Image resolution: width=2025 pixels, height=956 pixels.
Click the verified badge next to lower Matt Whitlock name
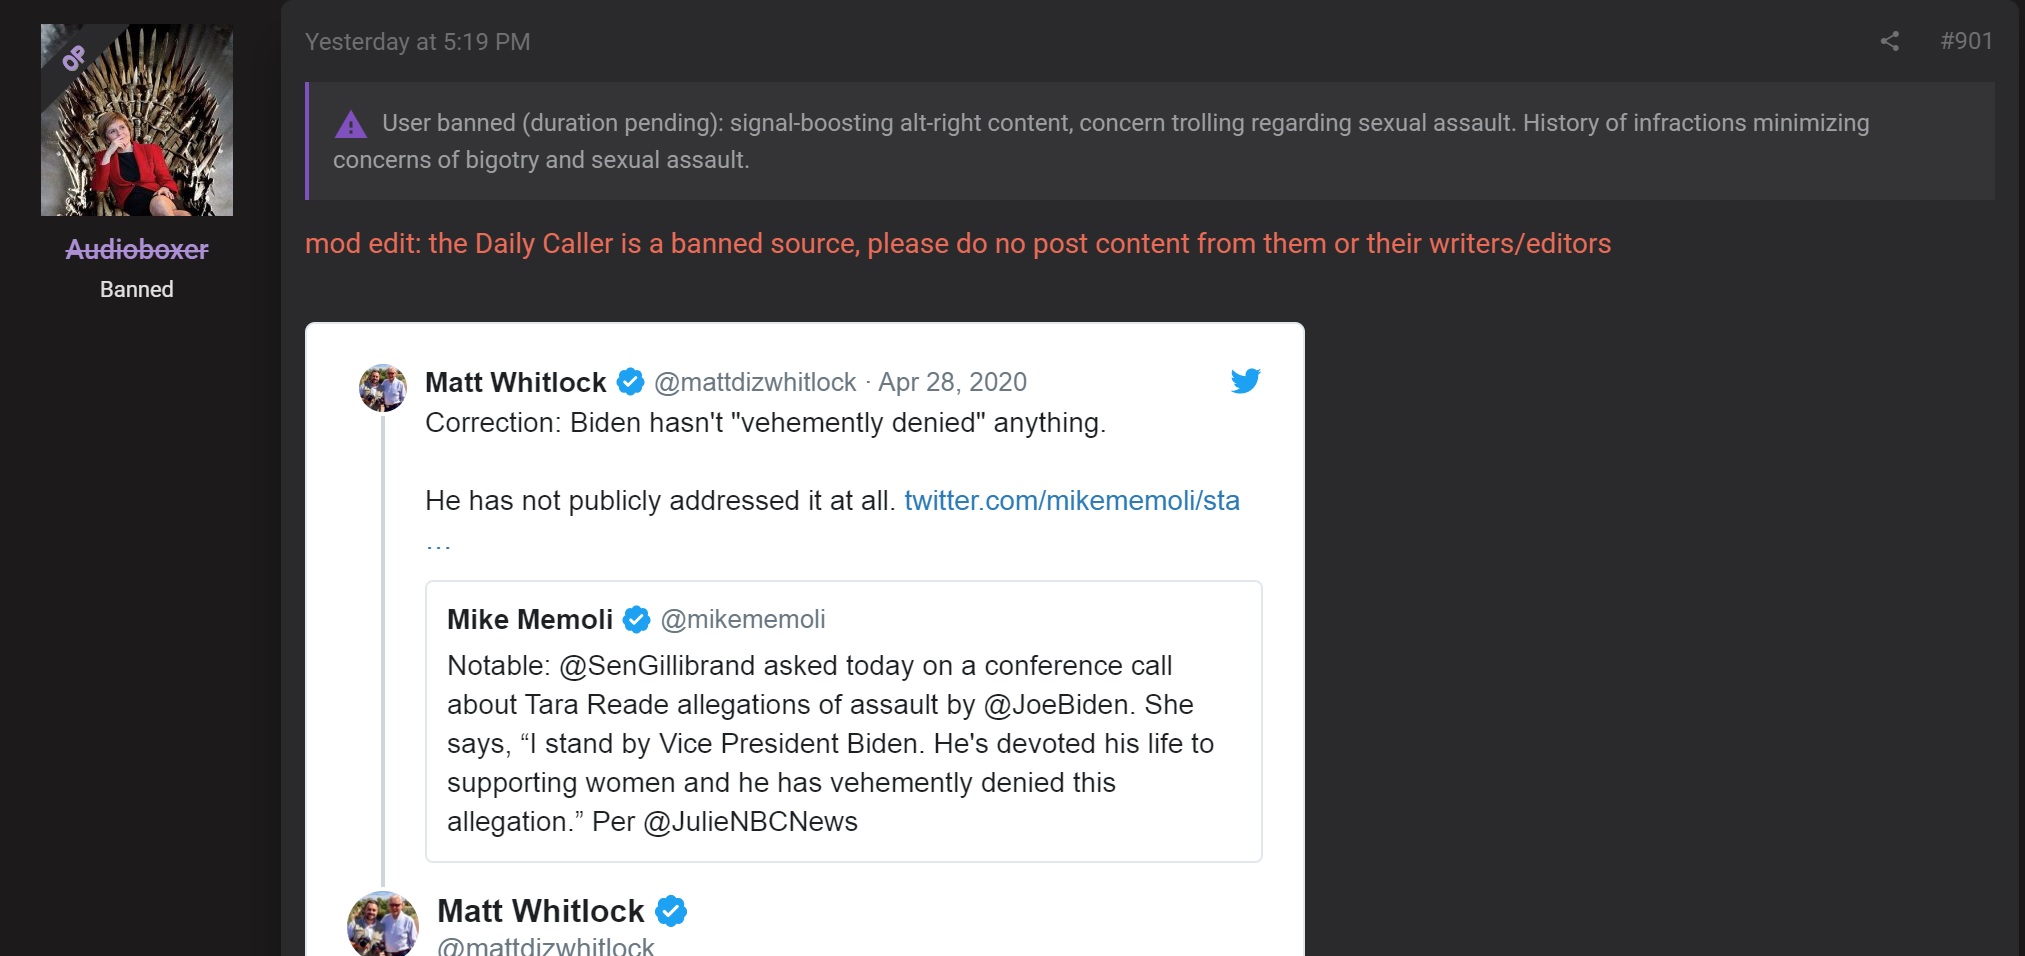pyautogui.click(x=671, y=911)
